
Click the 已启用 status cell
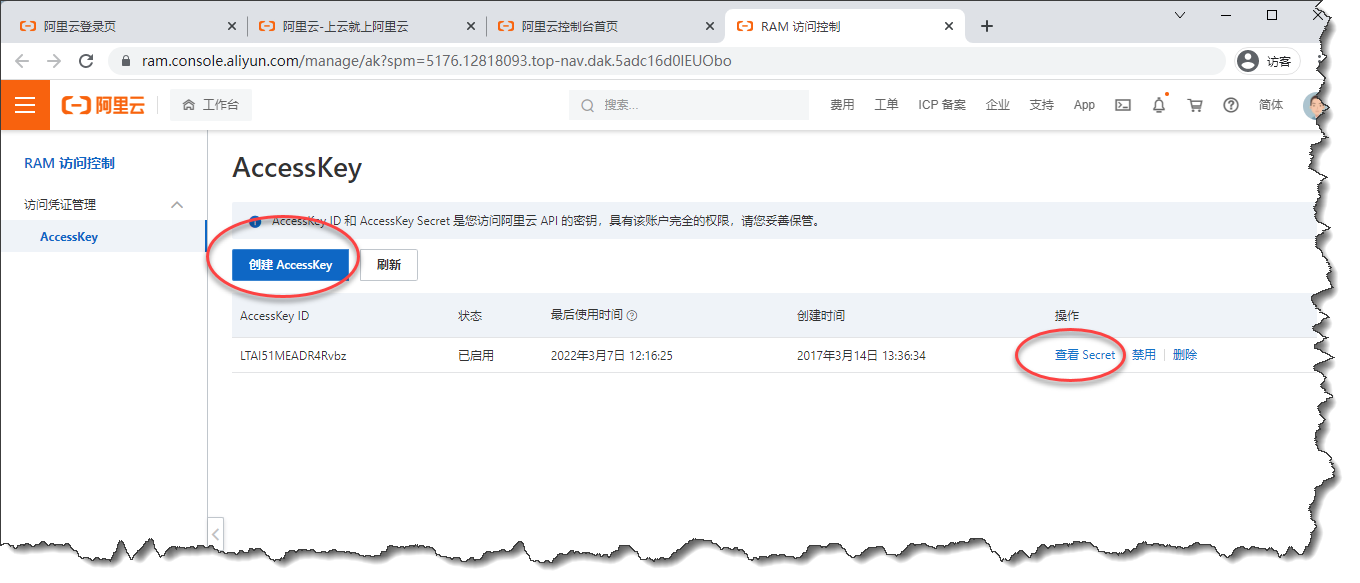pos(476,355)
